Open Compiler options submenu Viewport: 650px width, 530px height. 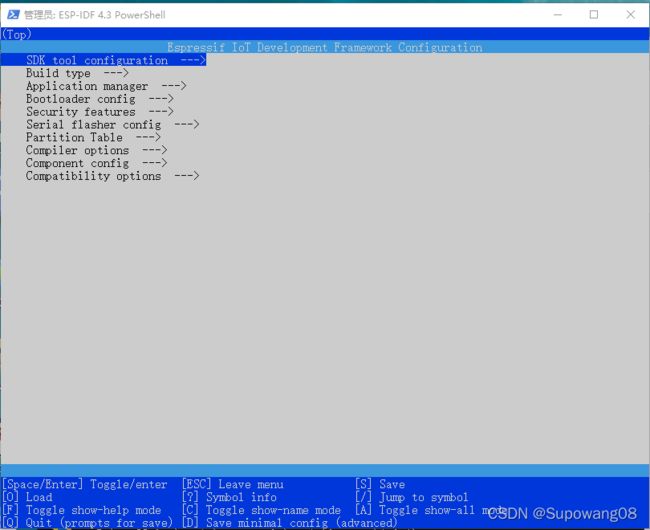(96, 150)
